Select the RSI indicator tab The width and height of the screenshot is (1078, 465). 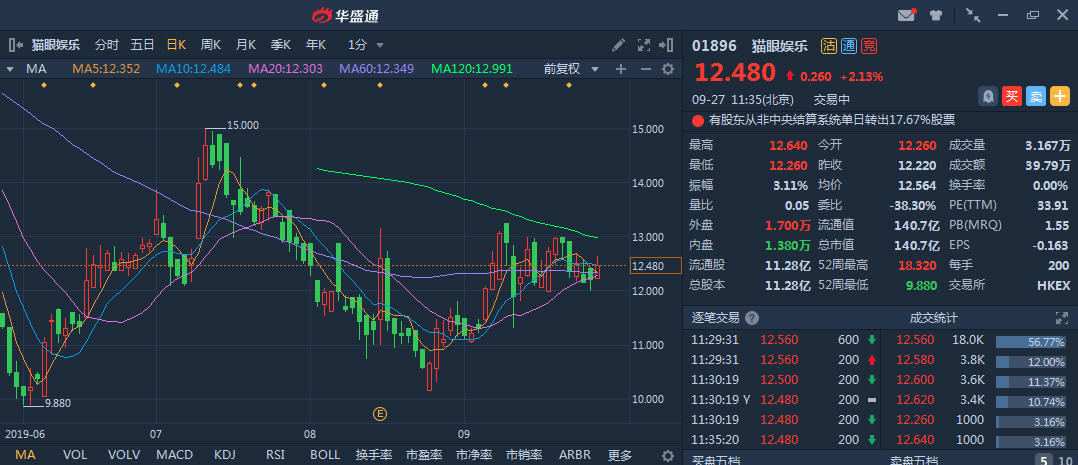click(x=275, y=455)
